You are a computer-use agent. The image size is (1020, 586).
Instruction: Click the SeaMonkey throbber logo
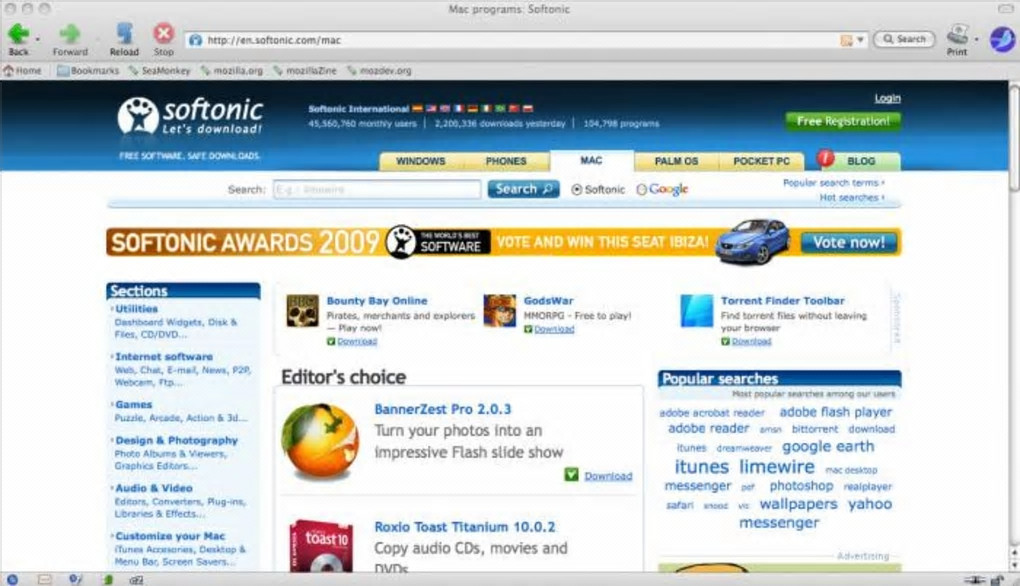(1002, 40)
